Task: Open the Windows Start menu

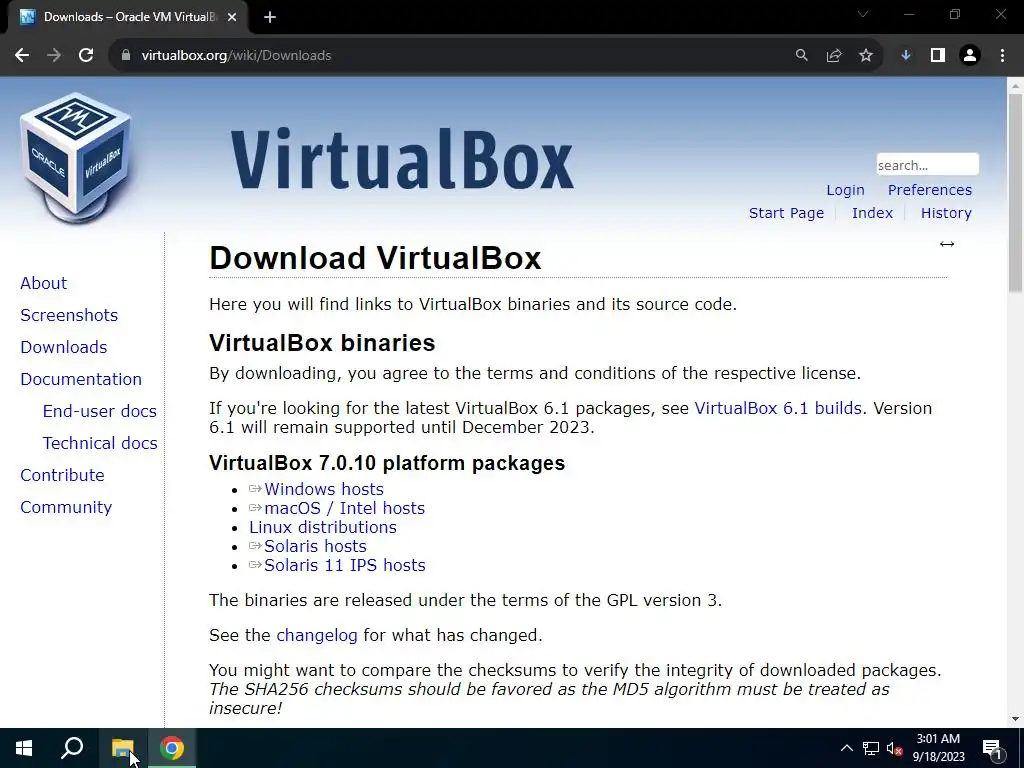Action: pos(24,748)
